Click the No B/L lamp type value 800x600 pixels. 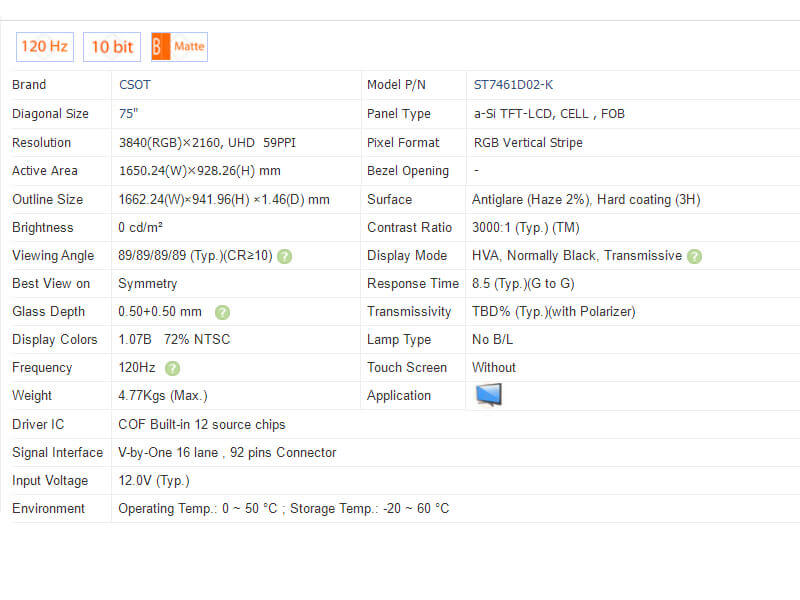(495, 340)
